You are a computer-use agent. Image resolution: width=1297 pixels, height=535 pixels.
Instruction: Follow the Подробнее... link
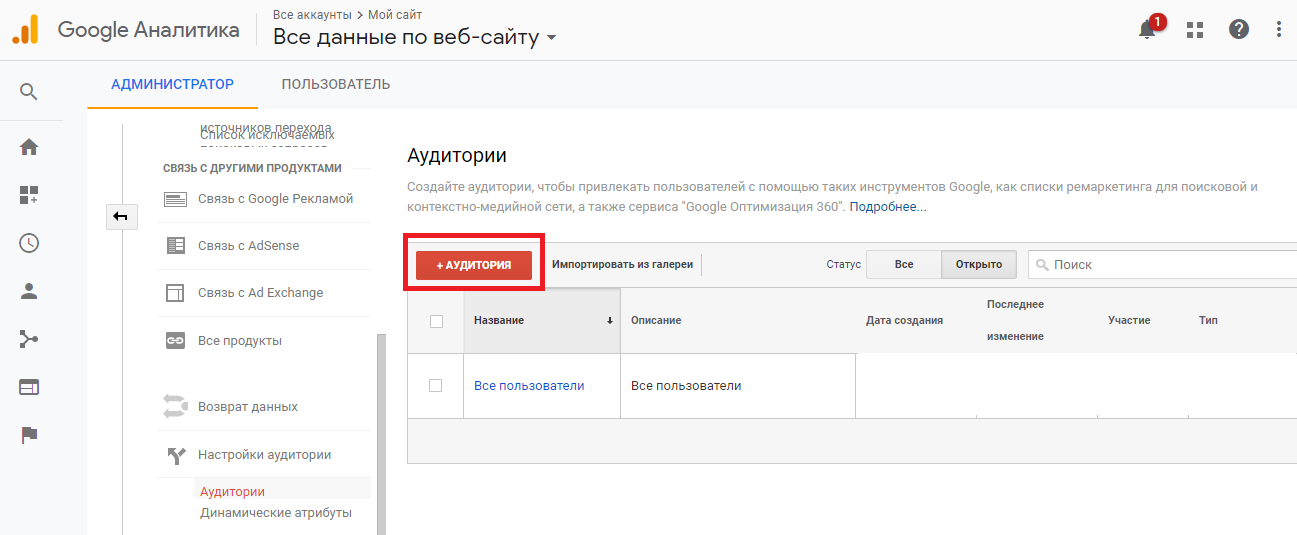click(888, 207)
